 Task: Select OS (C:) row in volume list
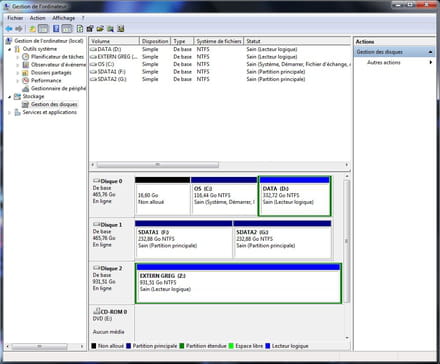tap(220, 64)
